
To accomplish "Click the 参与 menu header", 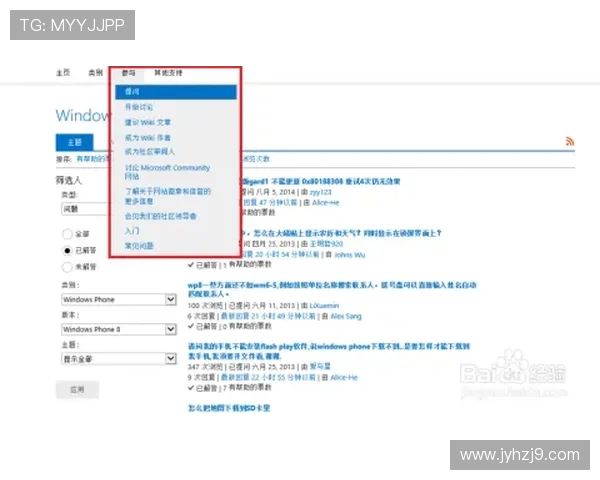I will point(128,73).
